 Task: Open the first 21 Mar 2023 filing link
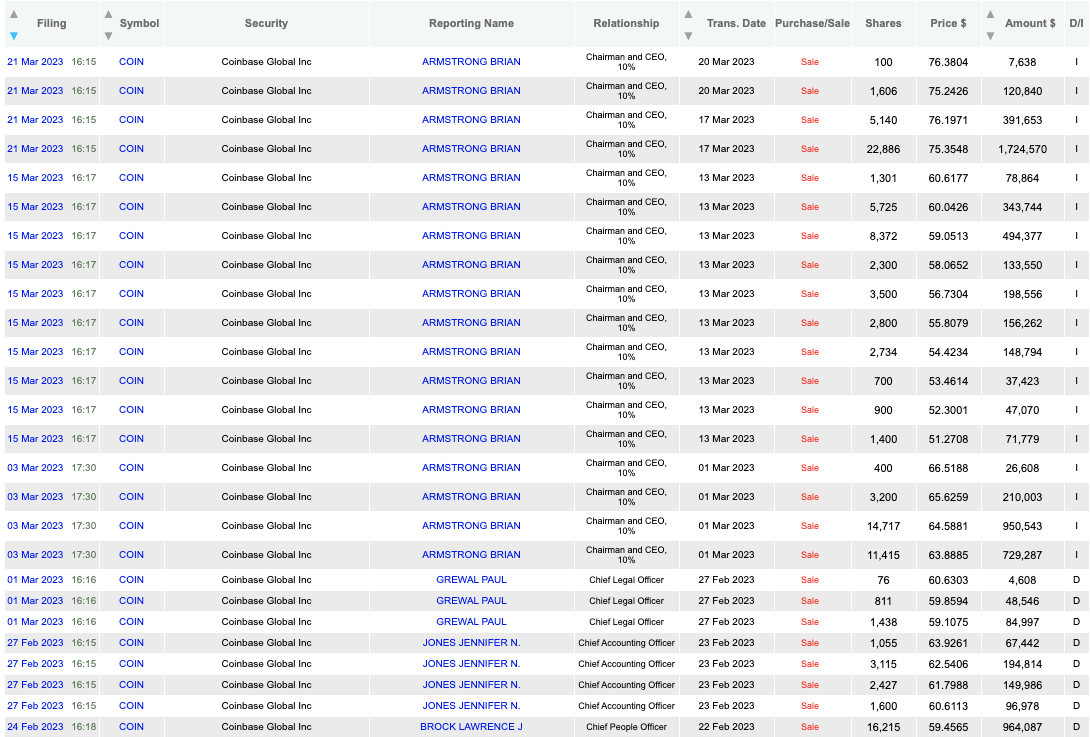pyautogui.click(x=35, y=61)
